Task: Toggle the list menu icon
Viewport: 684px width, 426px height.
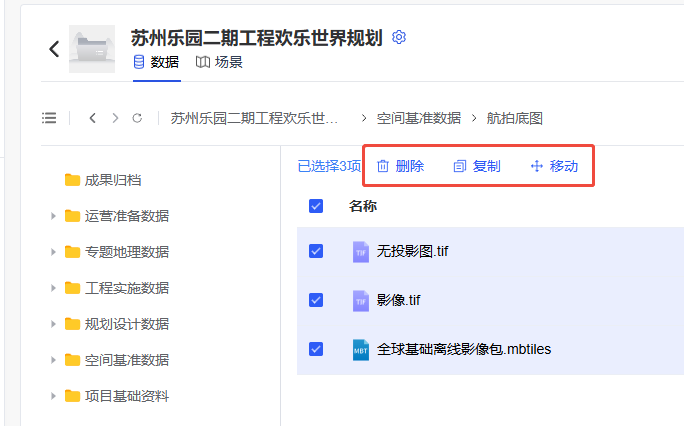Action: [x=49, y=118]
